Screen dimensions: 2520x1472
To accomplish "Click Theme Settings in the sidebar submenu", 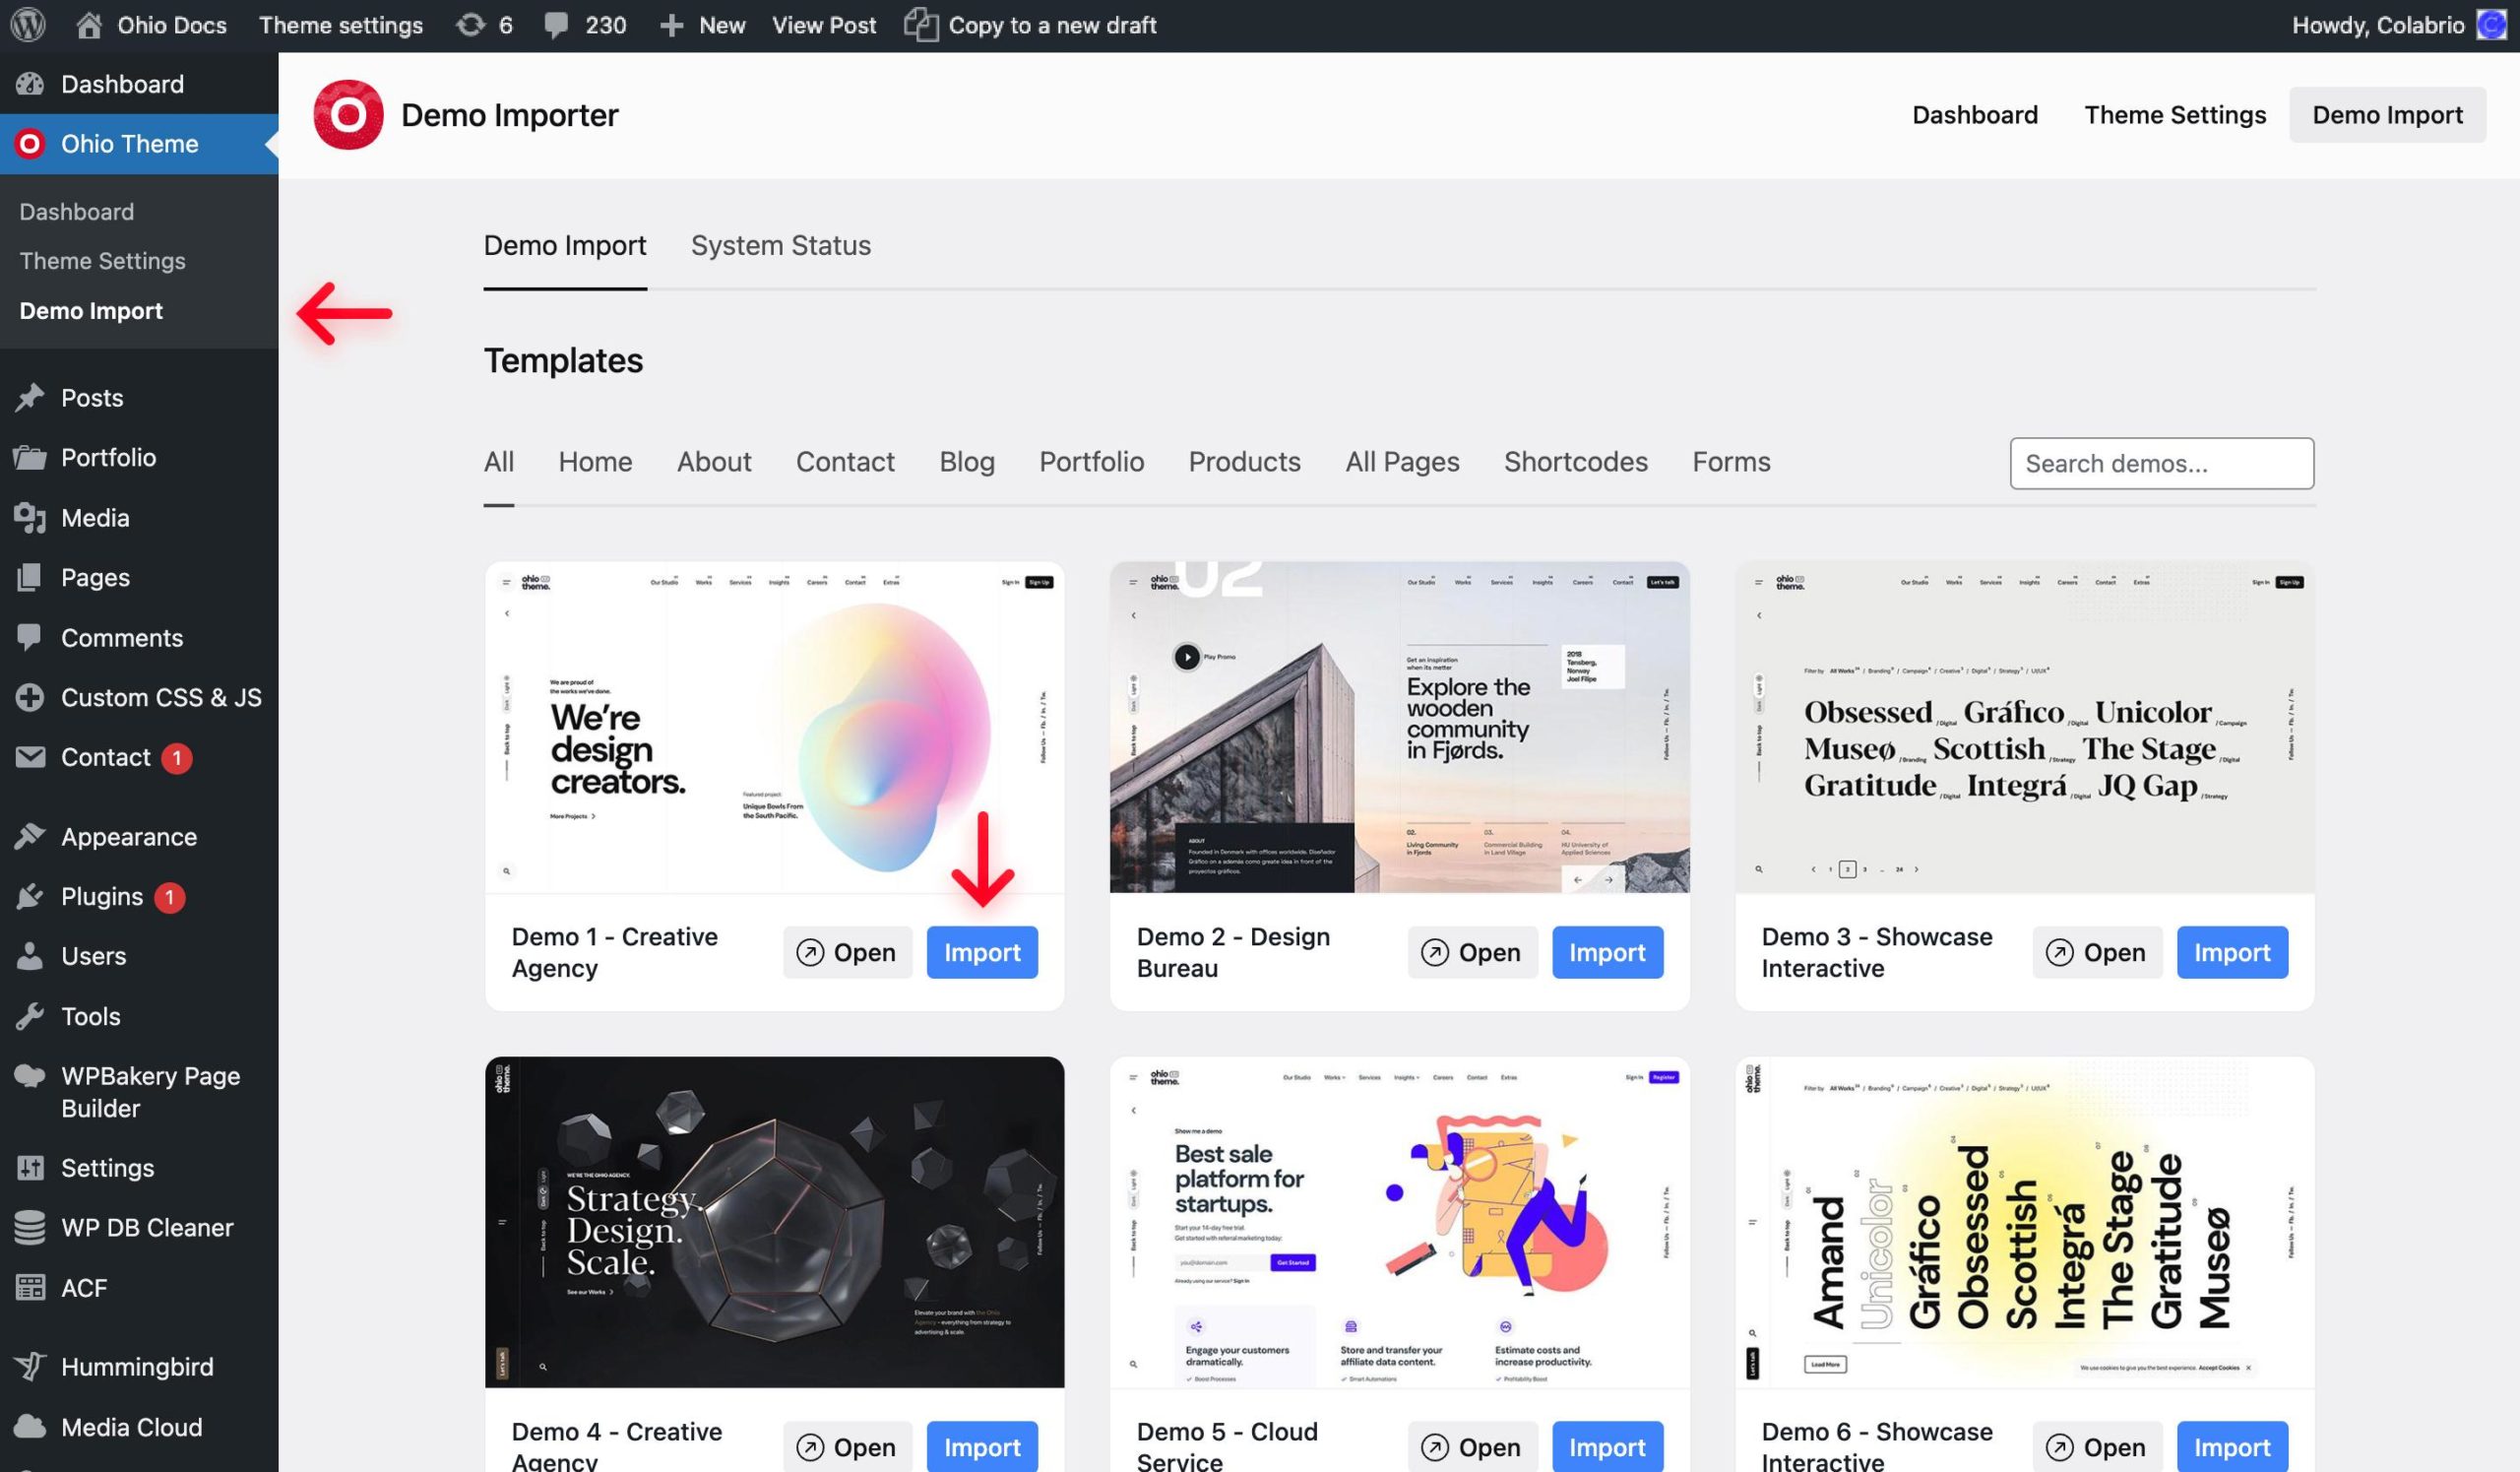I will point(102,261).
